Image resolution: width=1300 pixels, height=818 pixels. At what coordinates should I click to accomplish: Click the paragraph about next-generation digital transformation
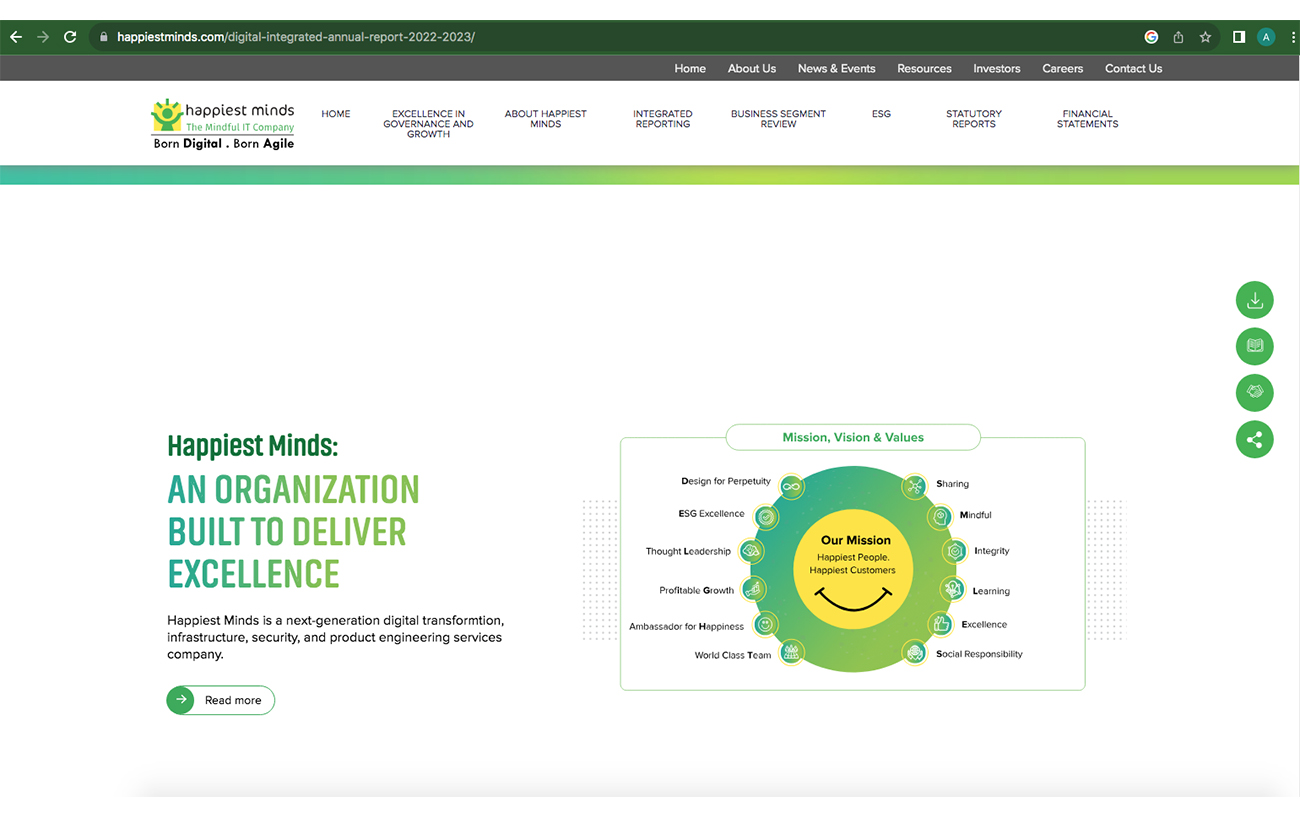pyautogui.click(x=335, y=637)
